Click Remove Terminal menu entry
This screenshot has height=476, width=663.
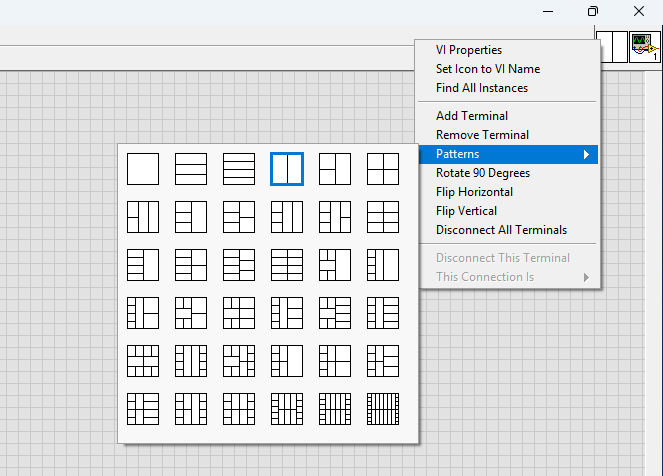(x=508, y=135)
